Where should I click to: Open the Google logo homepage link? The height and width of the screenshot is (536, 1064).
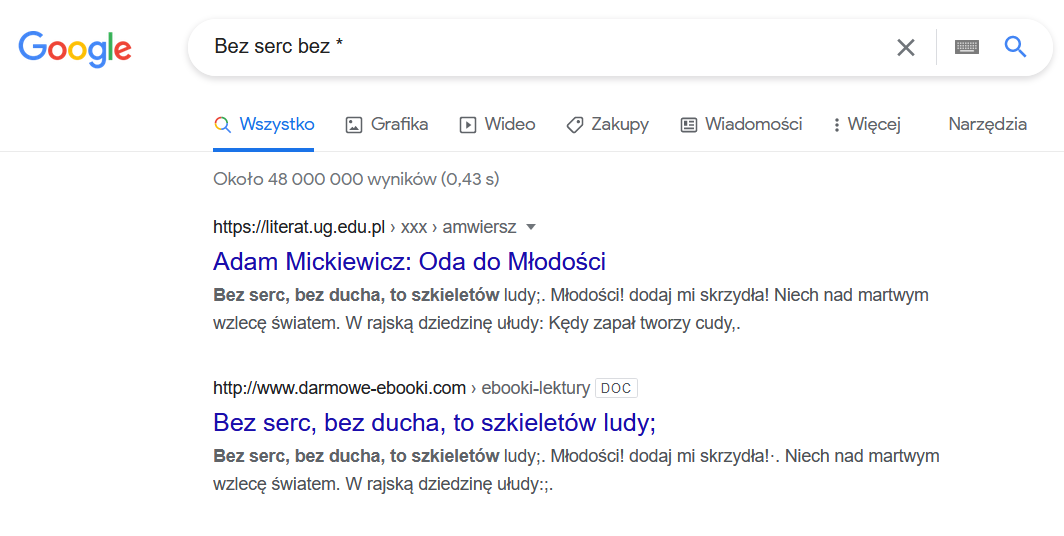click(x=75, y=48)
